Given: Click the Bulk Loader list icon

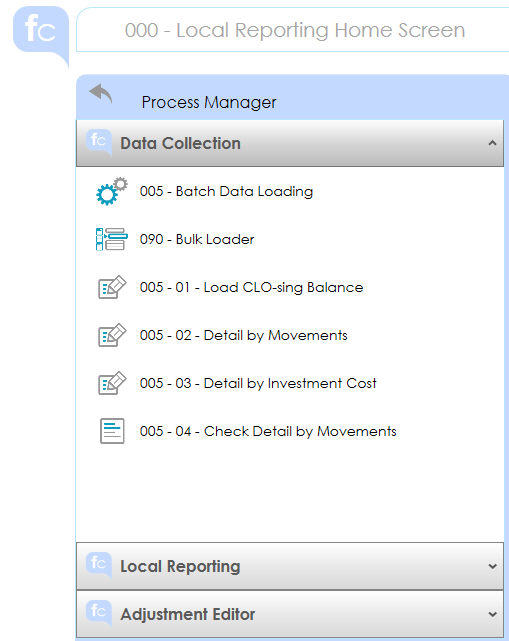Looking at the screenshot, I should click(x=112, y=239).
